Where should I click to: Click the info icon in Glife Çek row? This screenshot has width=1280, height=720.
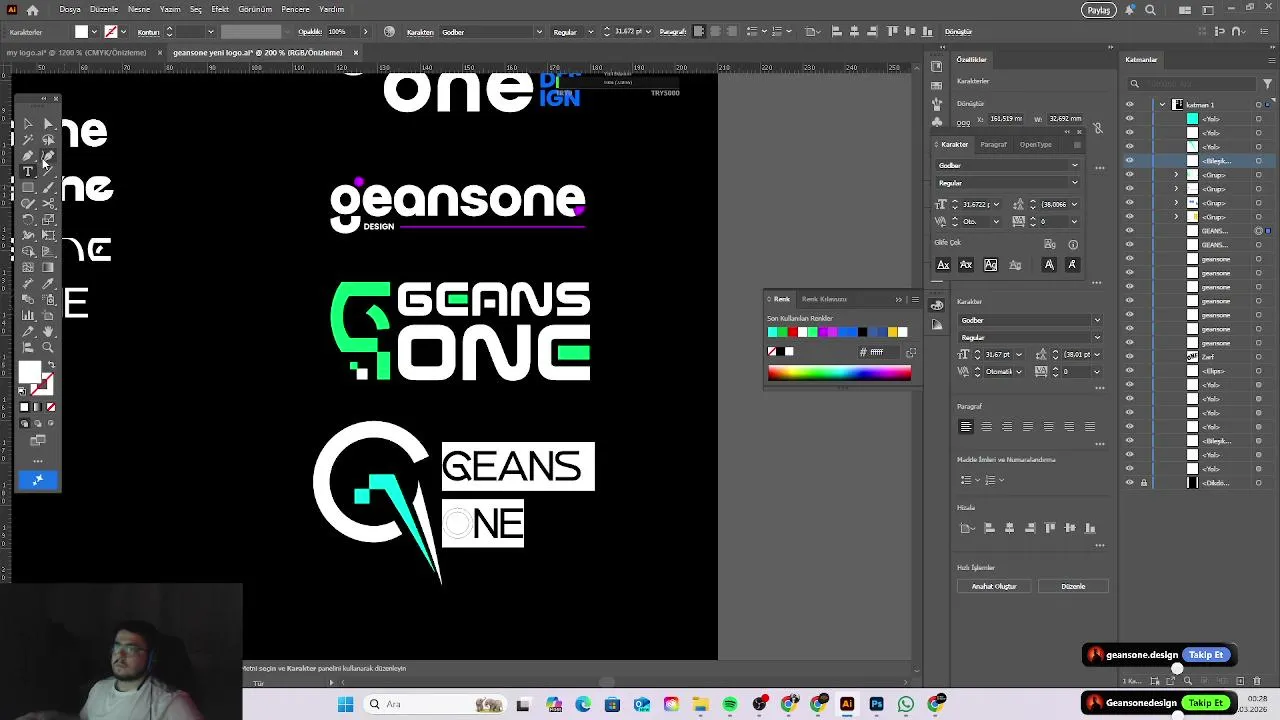click(x=1073, y=244)
